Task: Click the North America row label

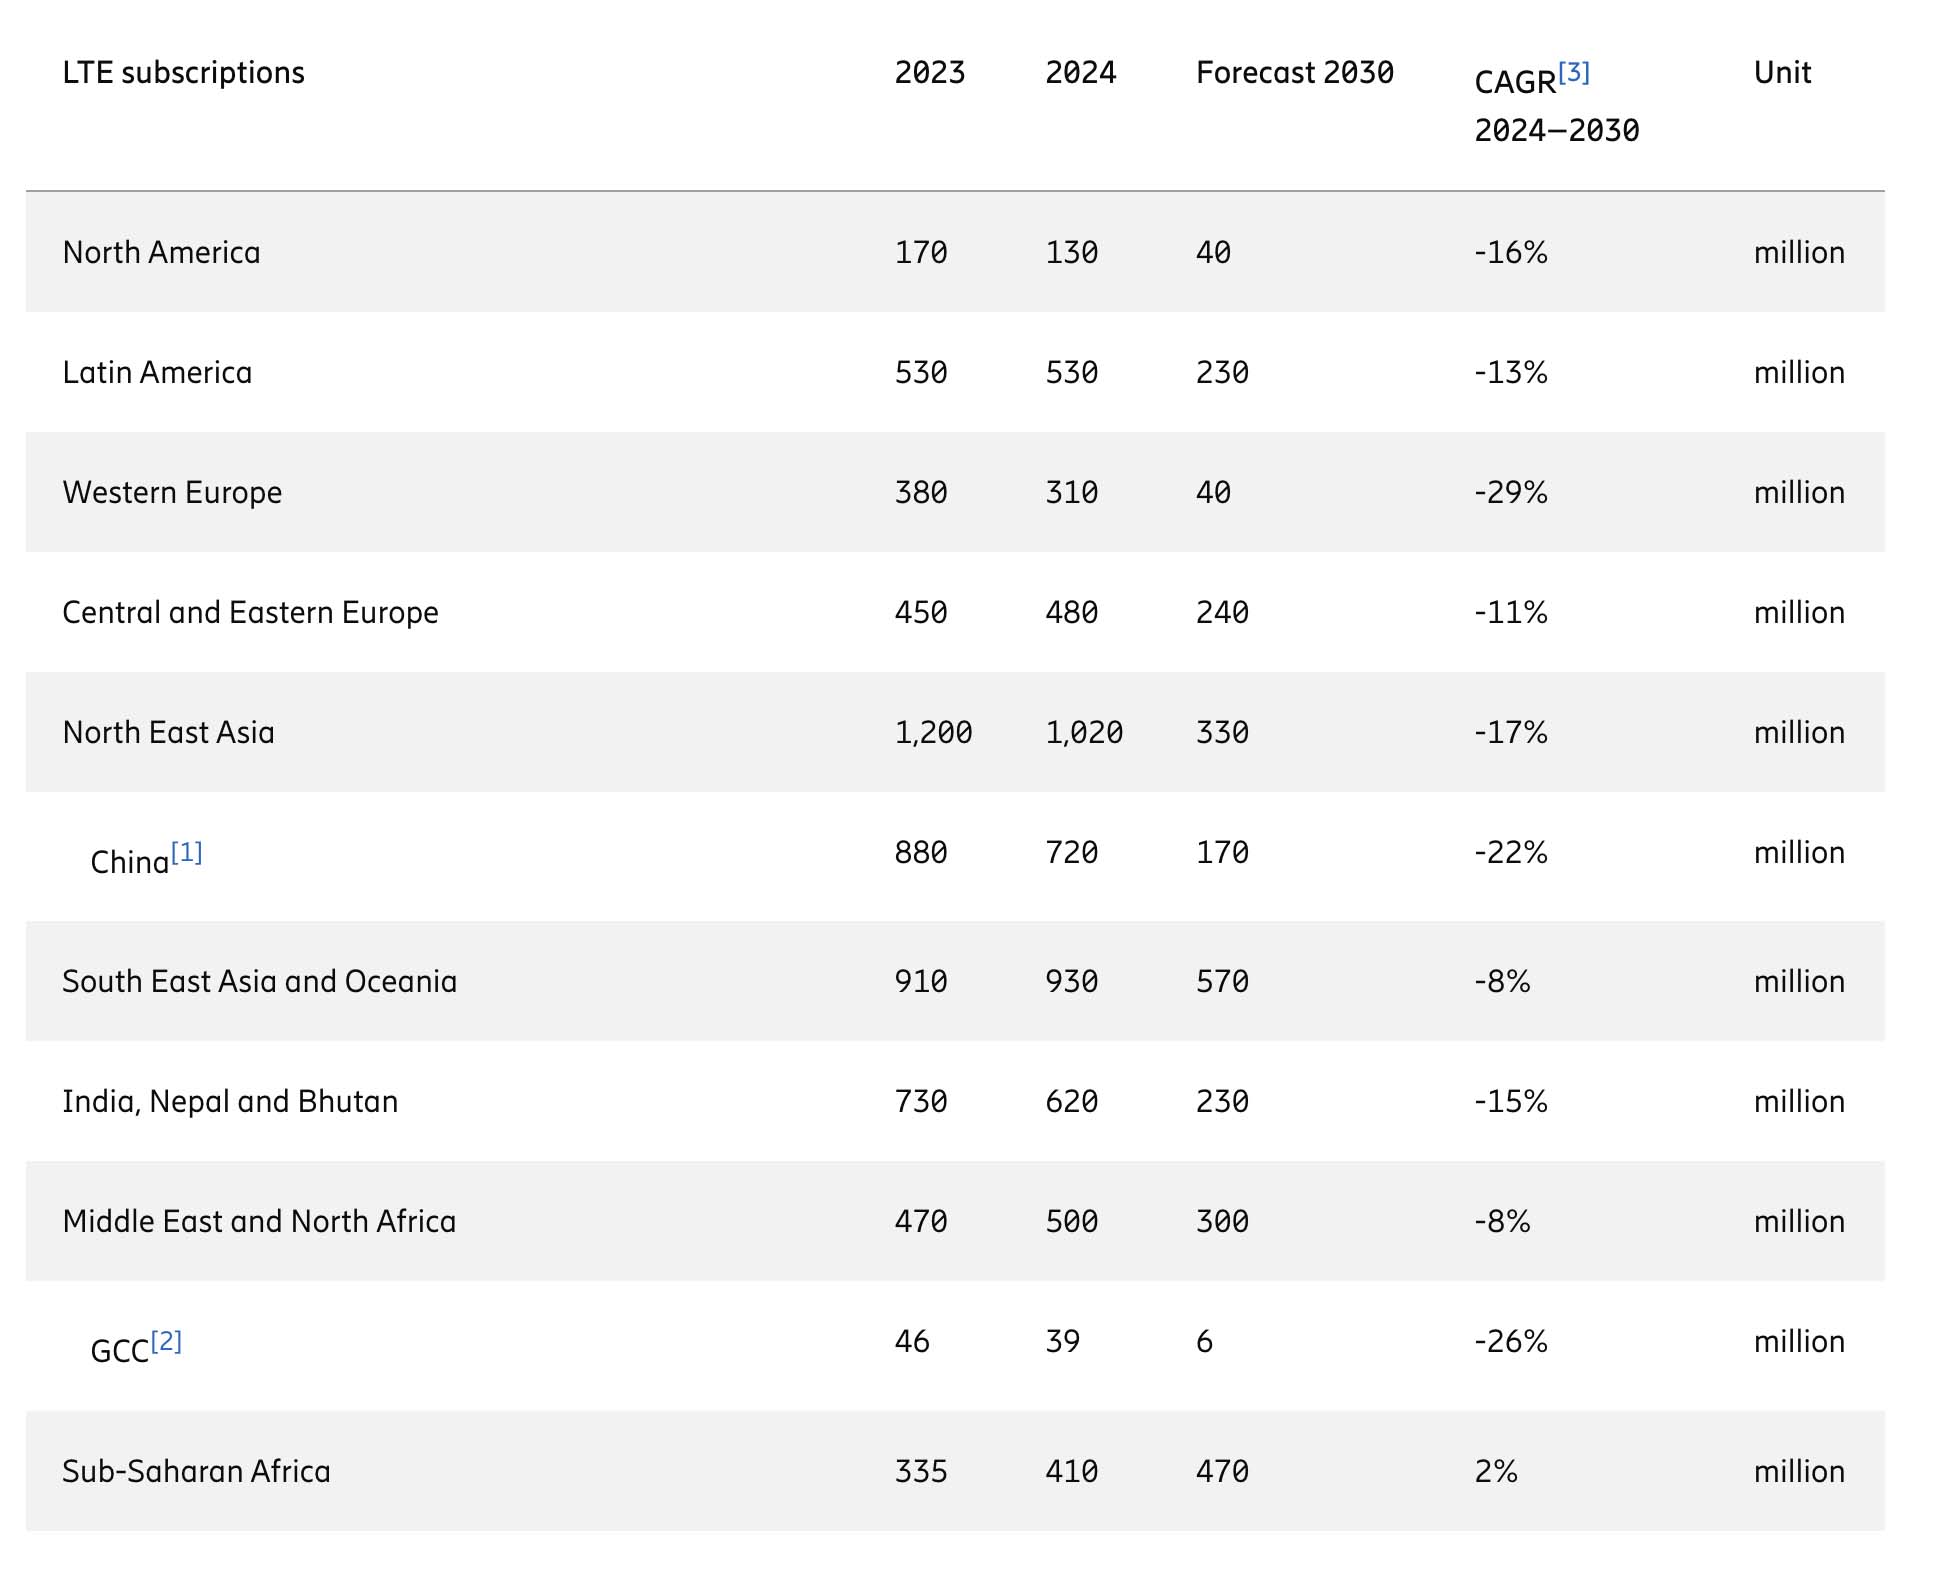Action: point(161,252)
